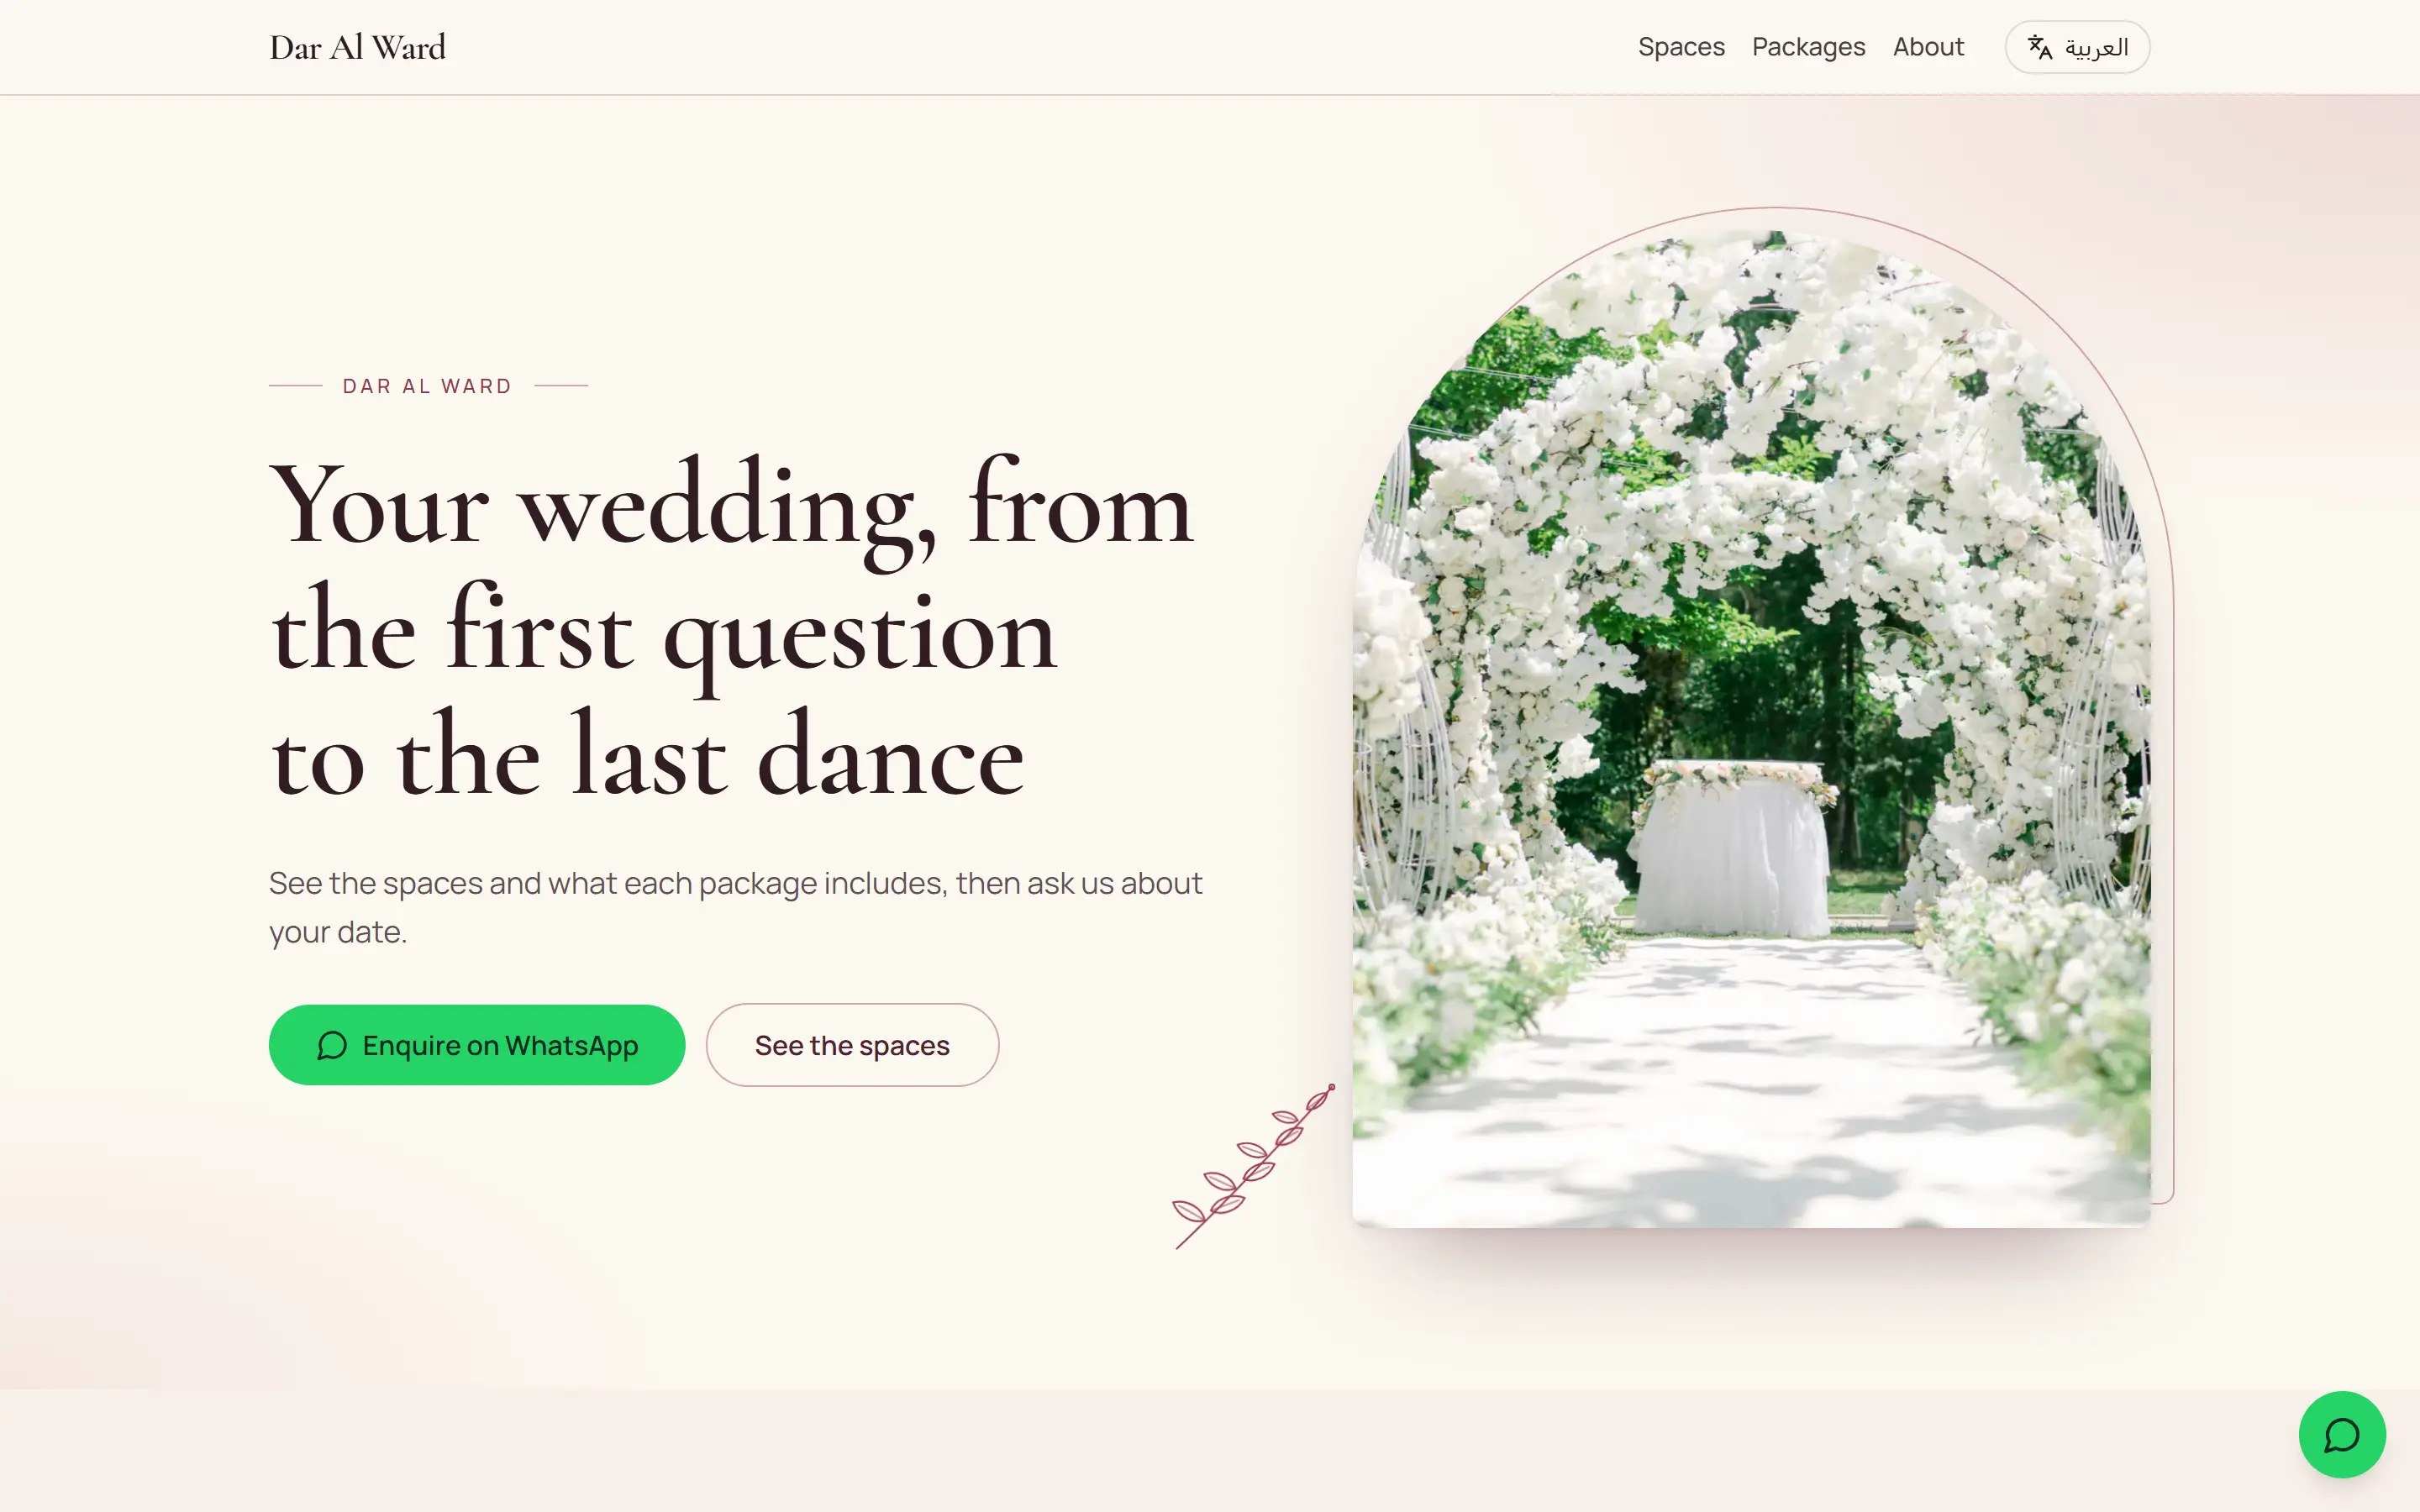Go to Packages in the navigation

(x=1808, y=47)
